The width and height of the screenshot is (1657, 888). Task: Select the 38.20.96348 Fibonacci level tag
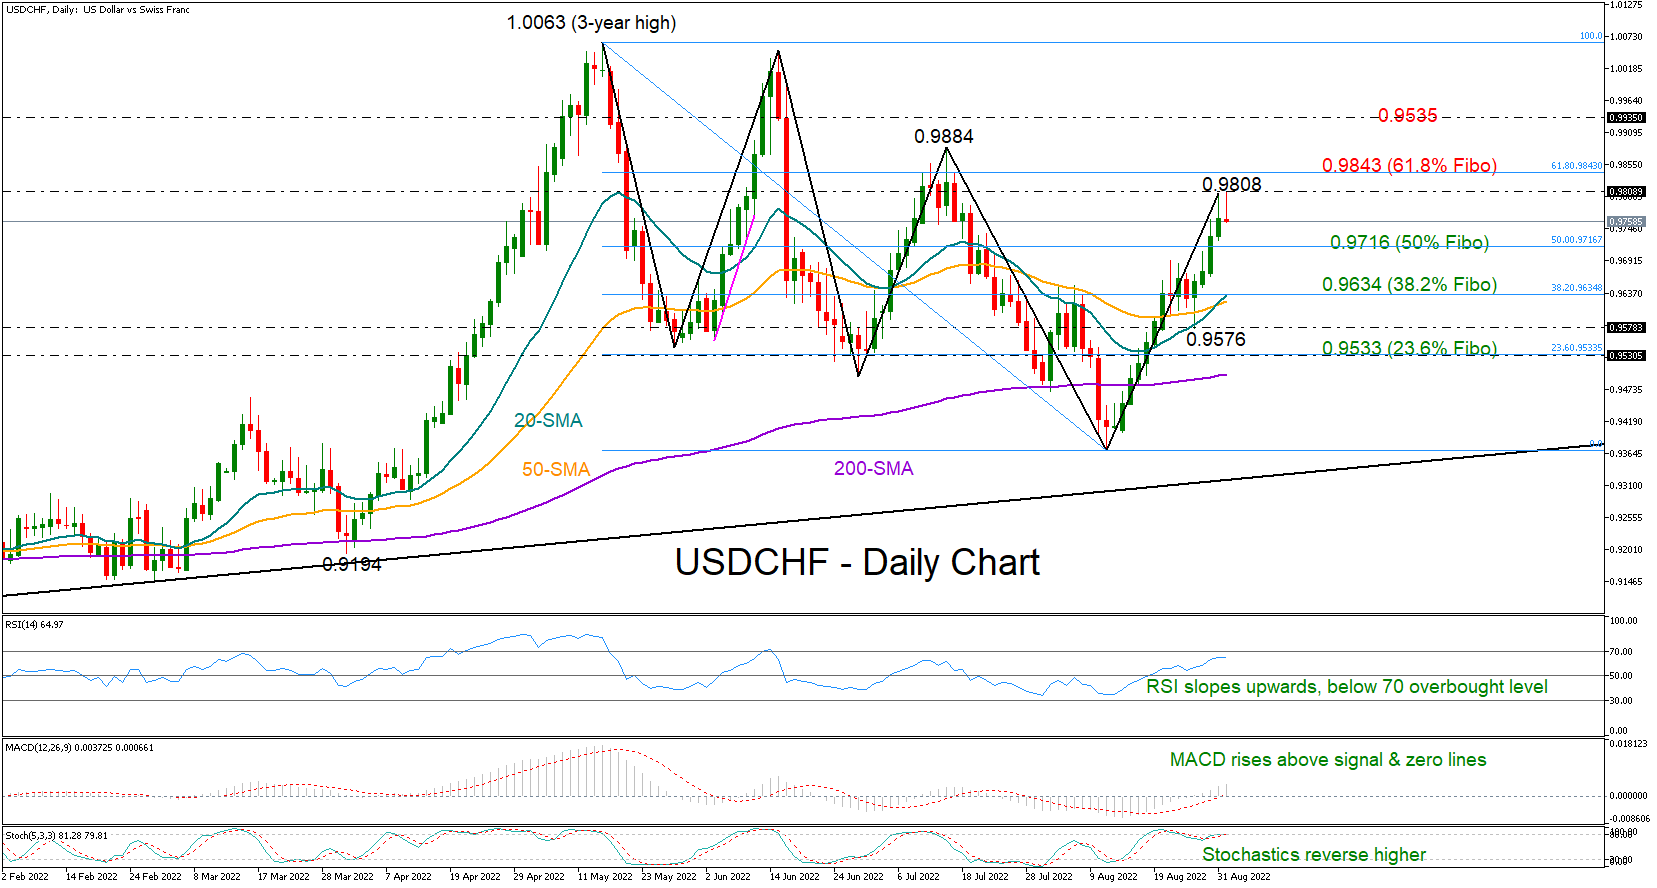(1576, 288)
